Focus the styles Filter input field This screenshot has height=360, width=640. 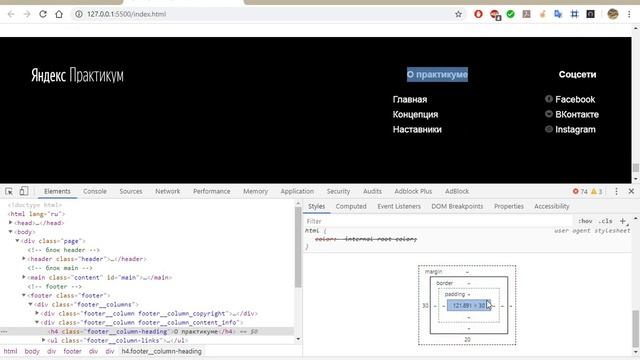pos(439,221)
